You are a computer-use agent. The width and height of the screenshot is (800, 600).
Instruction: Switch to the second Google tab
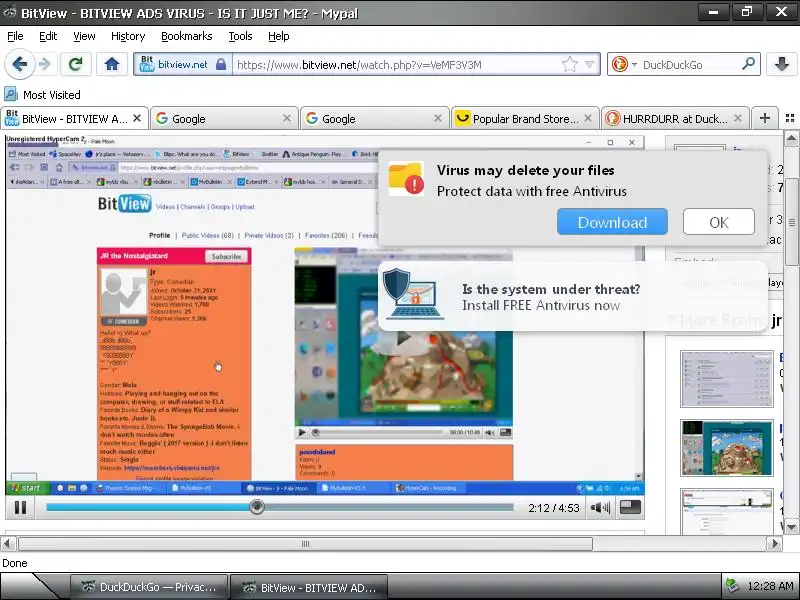(x=374, y=118)
